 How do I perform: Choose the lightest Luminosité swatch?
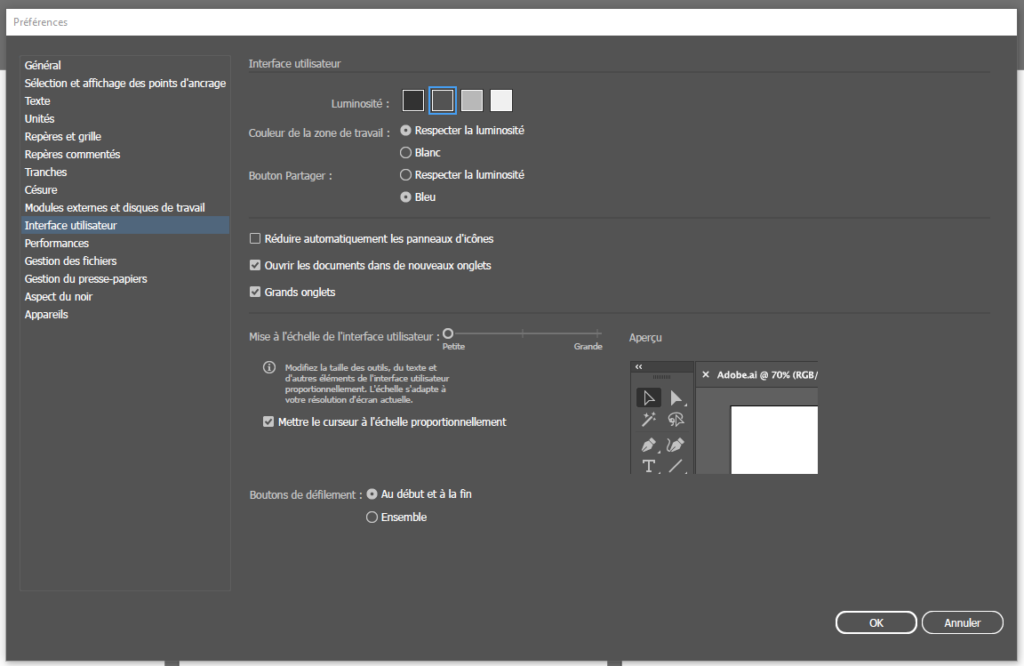[501, 100]
